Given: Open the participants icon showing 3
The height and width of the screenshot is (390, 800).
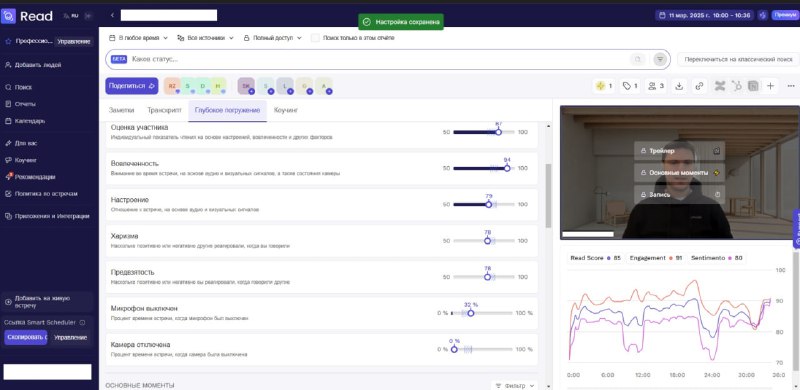Looking at the screenshot, I should click(656, 86).
